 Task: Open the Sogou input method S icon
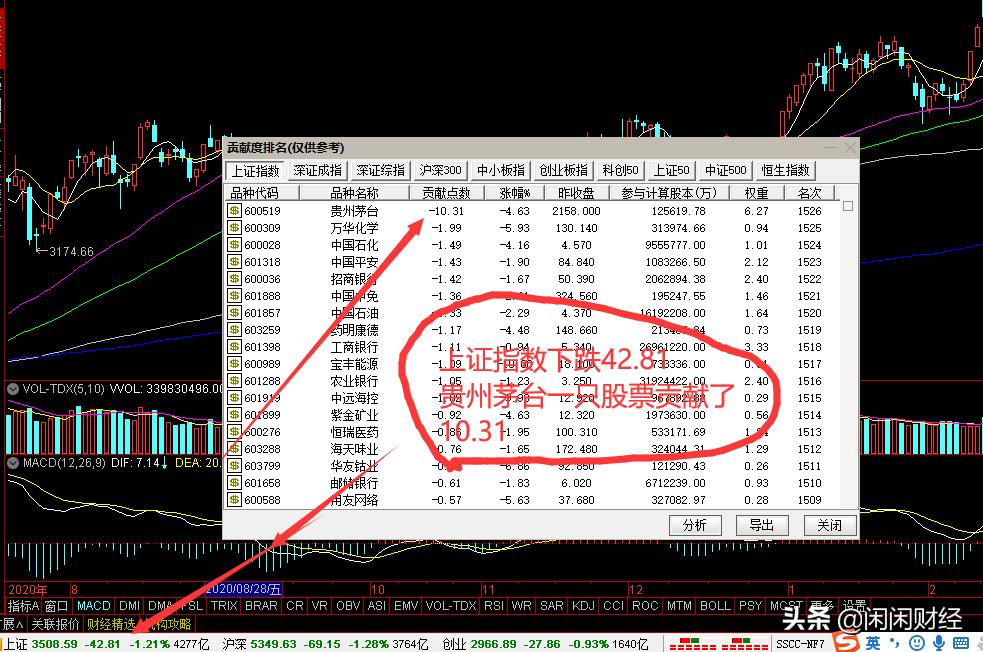pyautogui.click(x=846, y=643)
